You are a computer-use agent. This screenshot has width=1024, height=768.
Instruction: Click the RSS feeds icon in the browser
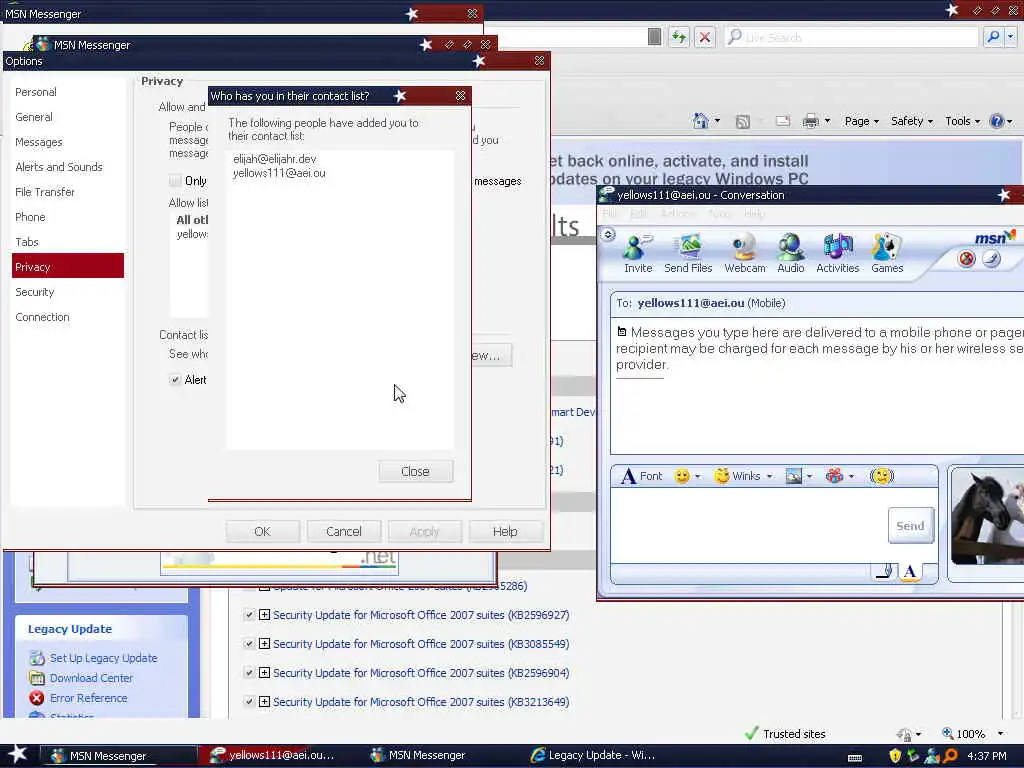(743, 121)
